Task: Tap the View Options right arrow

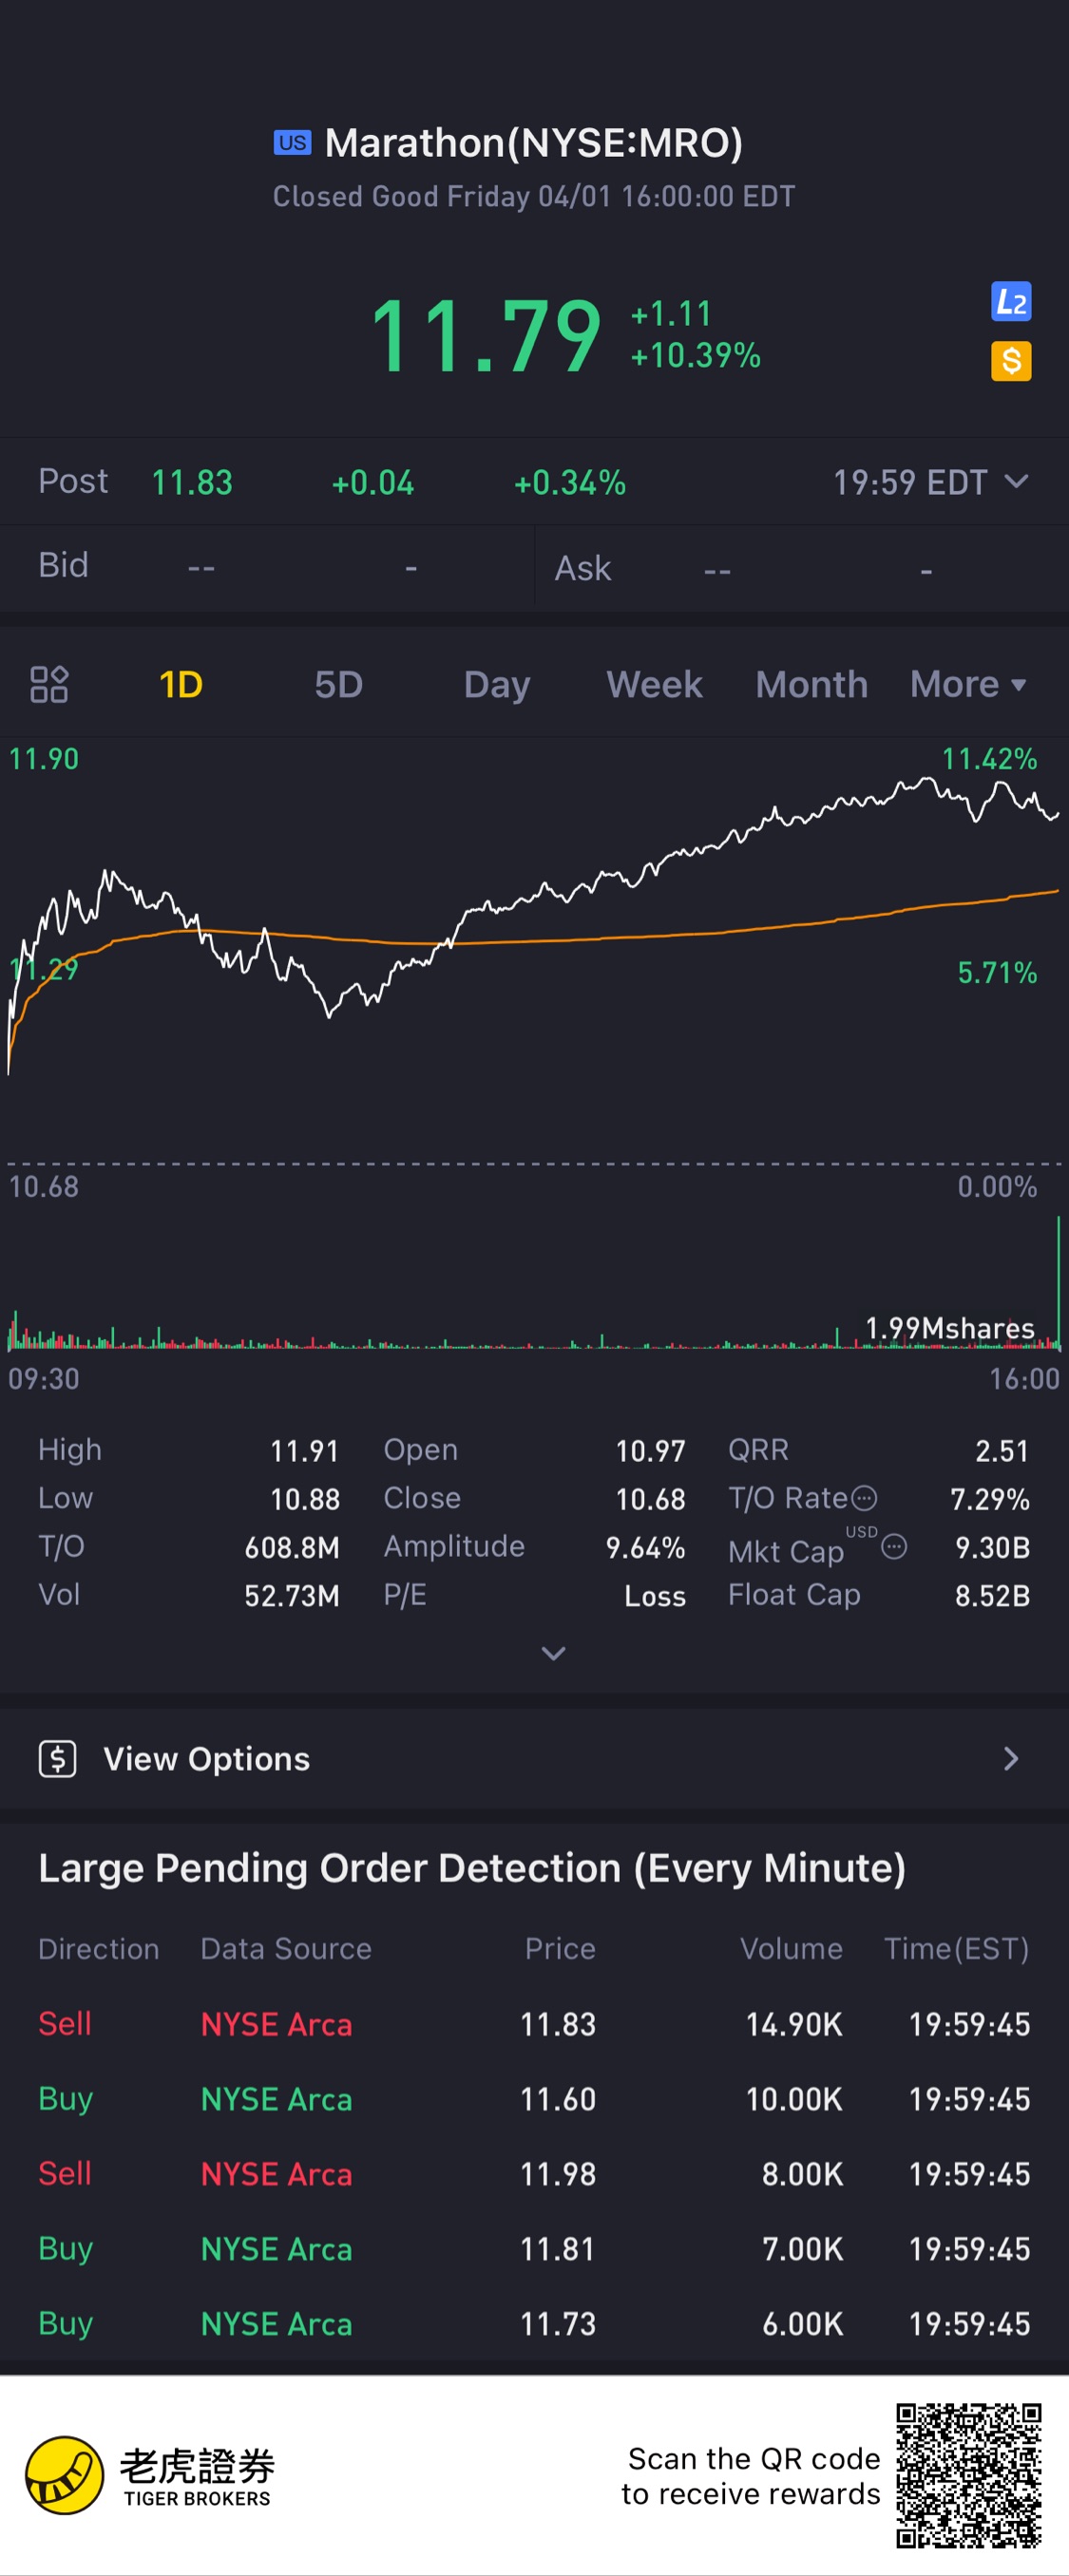Action: click(x=1010, y=1759)
